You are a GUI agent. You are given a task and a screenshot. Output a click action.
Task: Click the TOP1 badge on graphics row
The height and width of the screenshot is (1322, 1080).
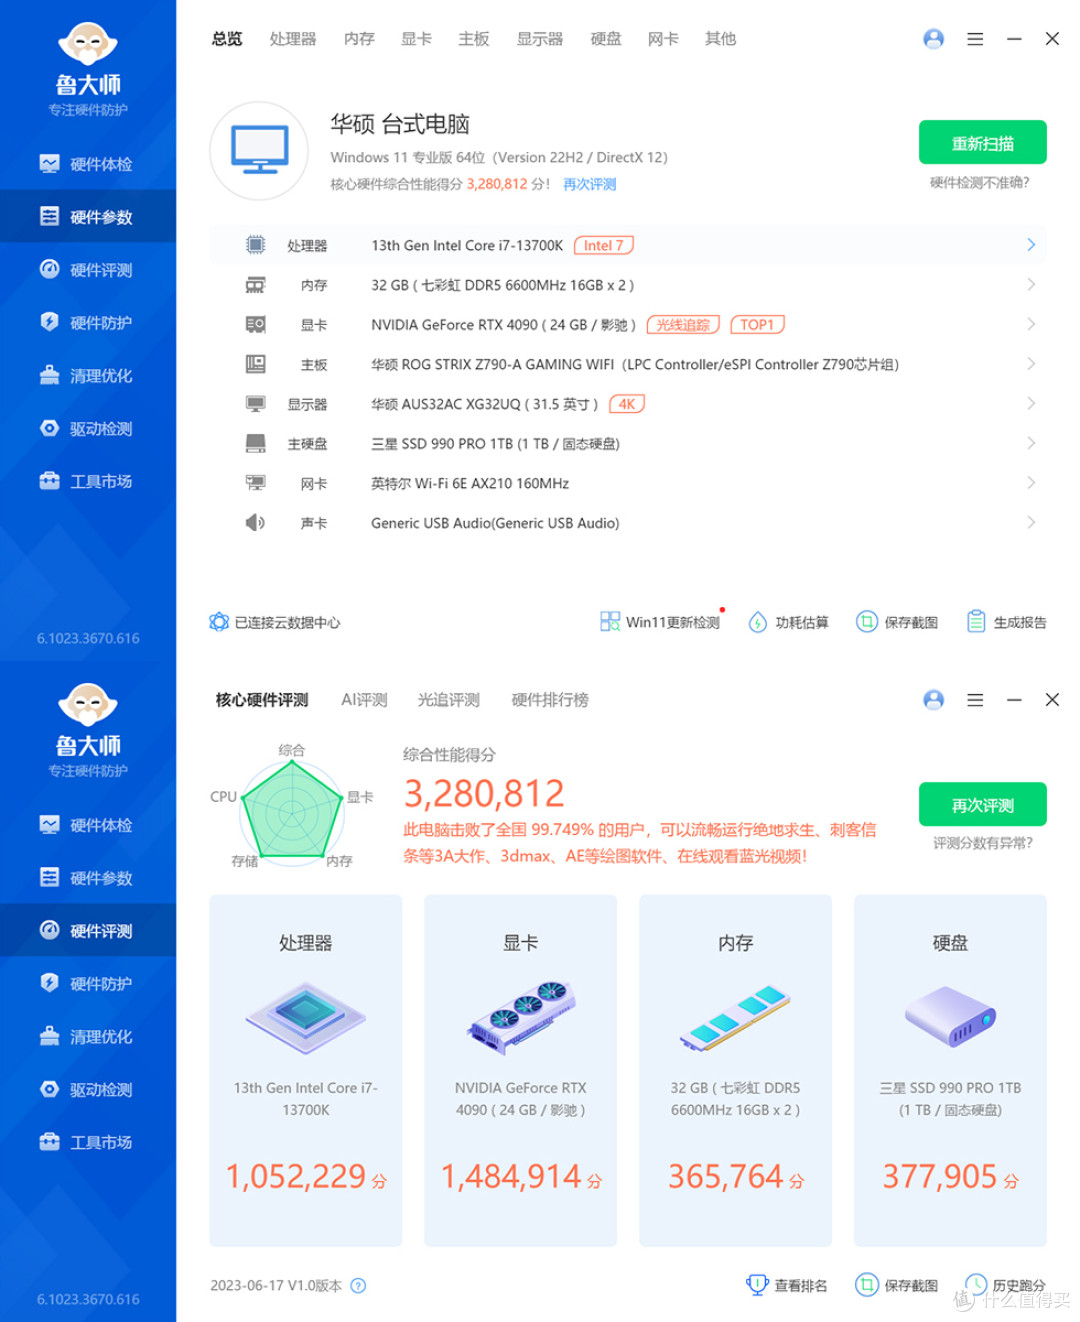[x=757, y=325]
